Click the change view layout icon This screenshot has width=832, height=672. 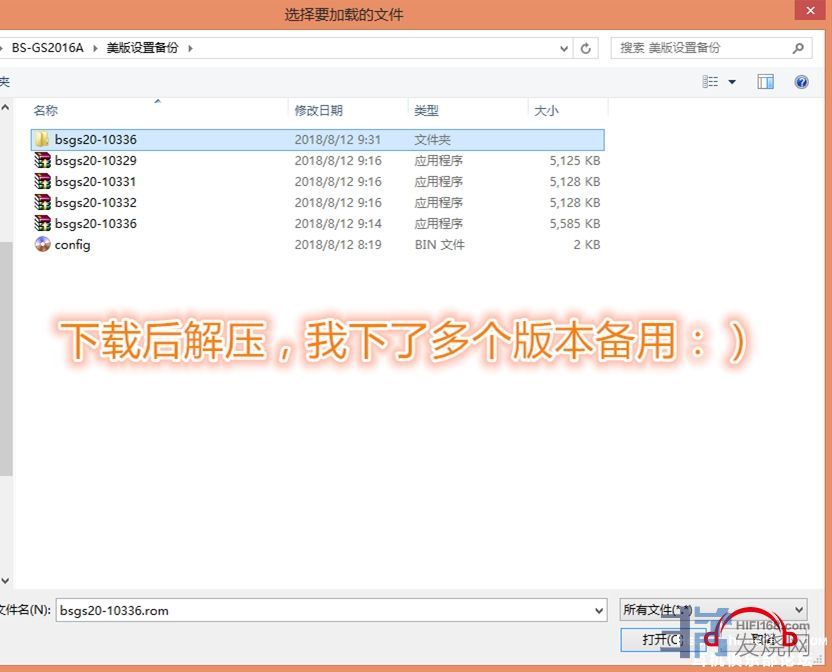(x=711, y=82)
